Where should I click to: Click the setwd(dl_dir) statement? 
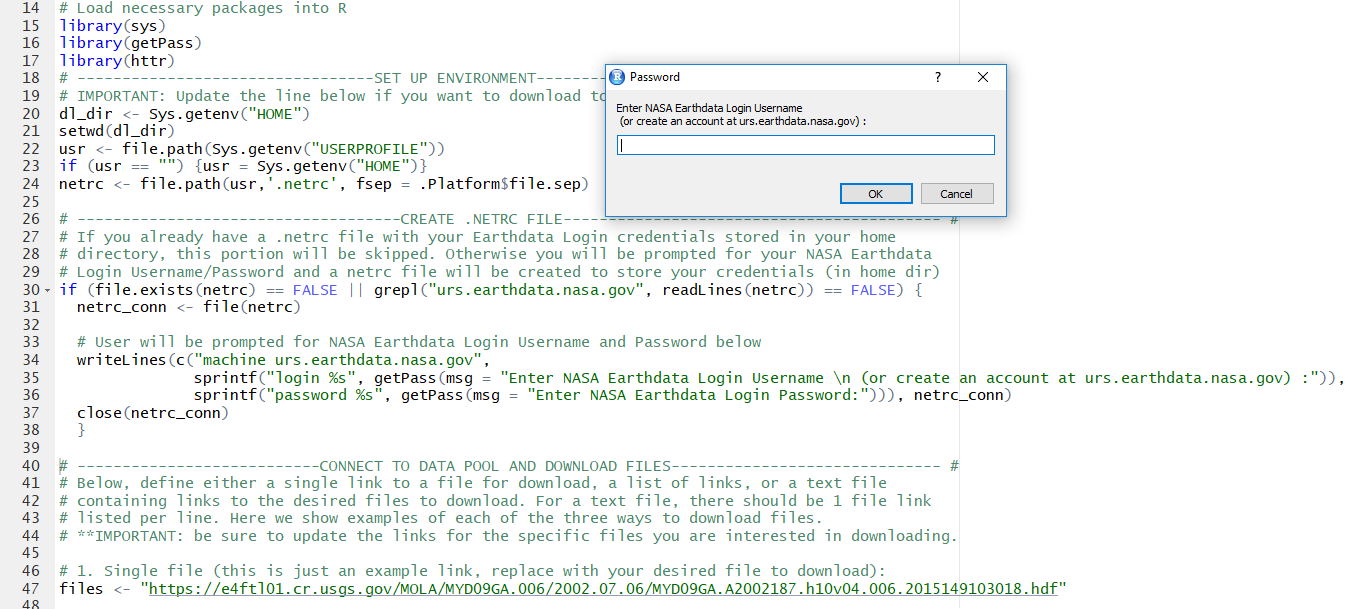[117, 131]
